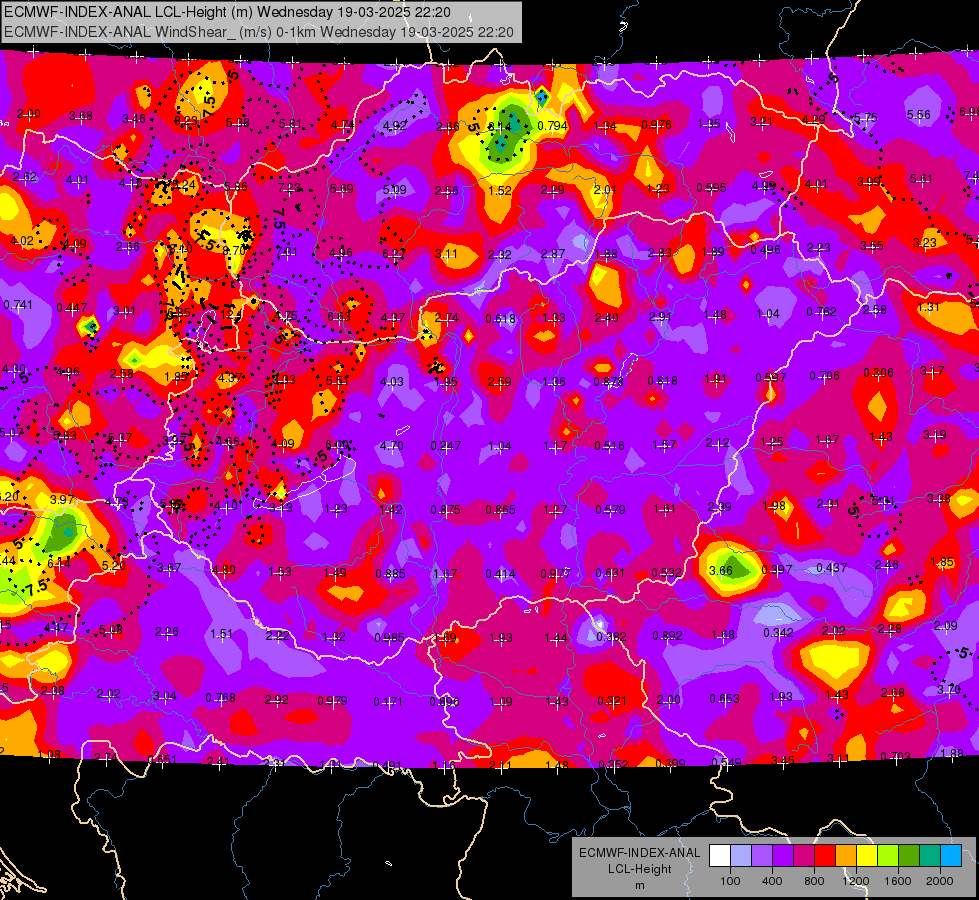Pick the medium purple swatch left of 400
Viewport: 979px width, 900px height.
point(762,856)
